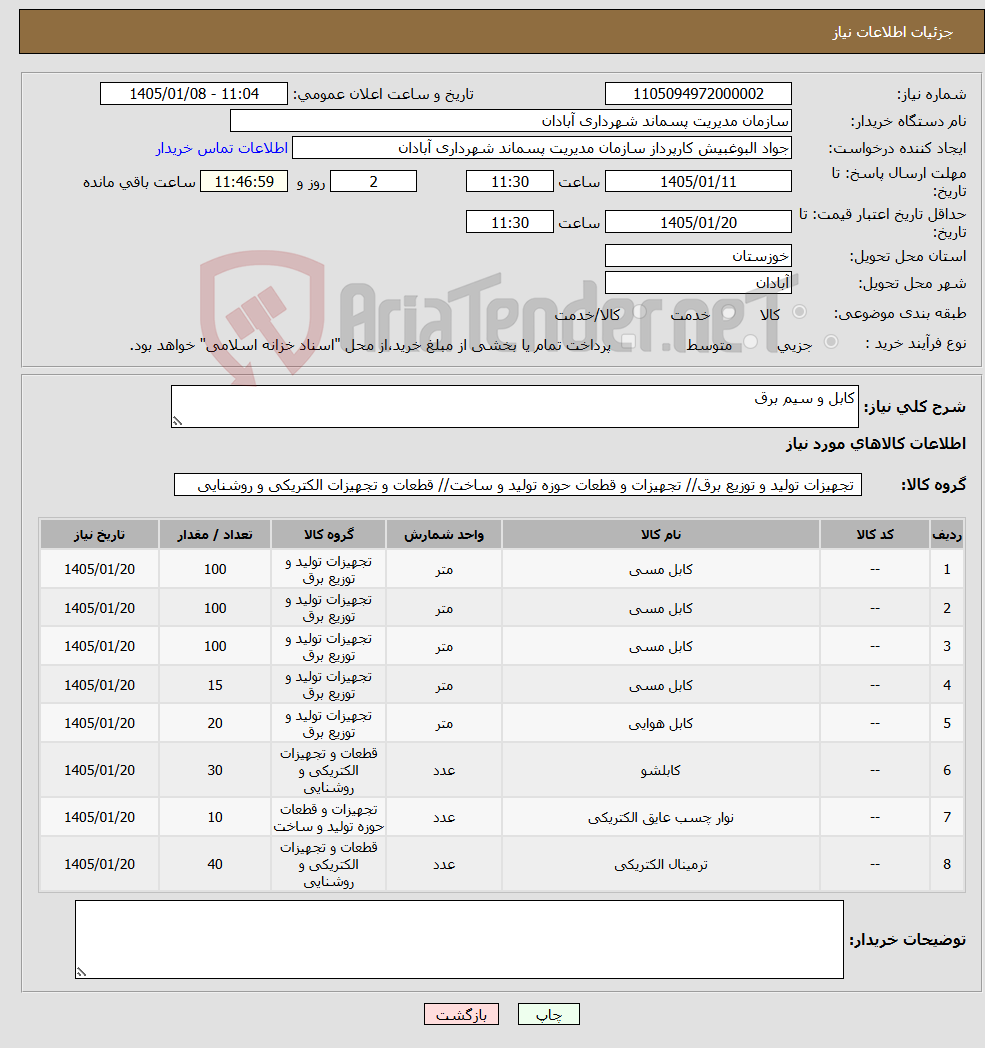Select the خدمت radio button

728,312
